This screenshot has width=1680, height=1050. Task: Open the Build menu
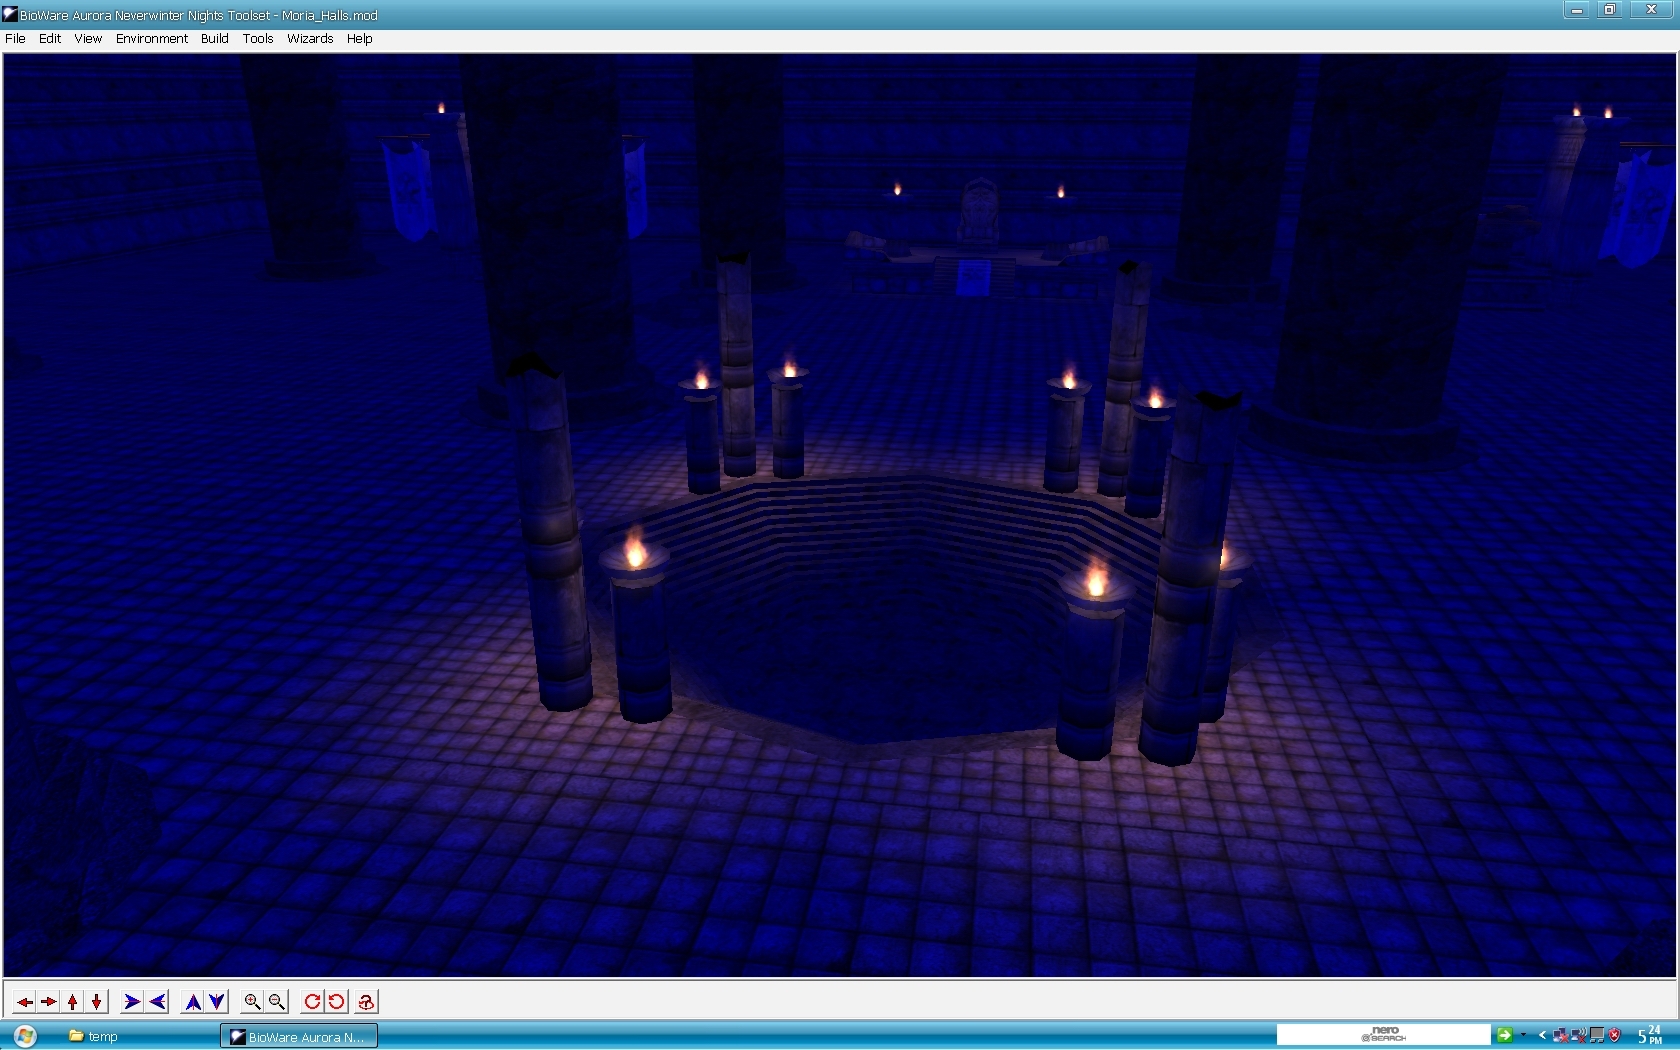pyautogui.click(x=214, y=39)
